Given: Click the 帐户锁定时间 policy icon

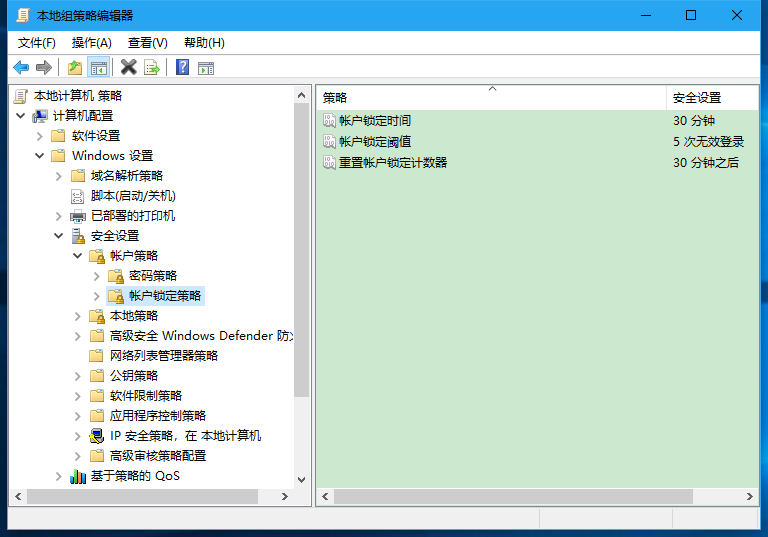Looking at the screenshot, I should click(x=329, y=120).
